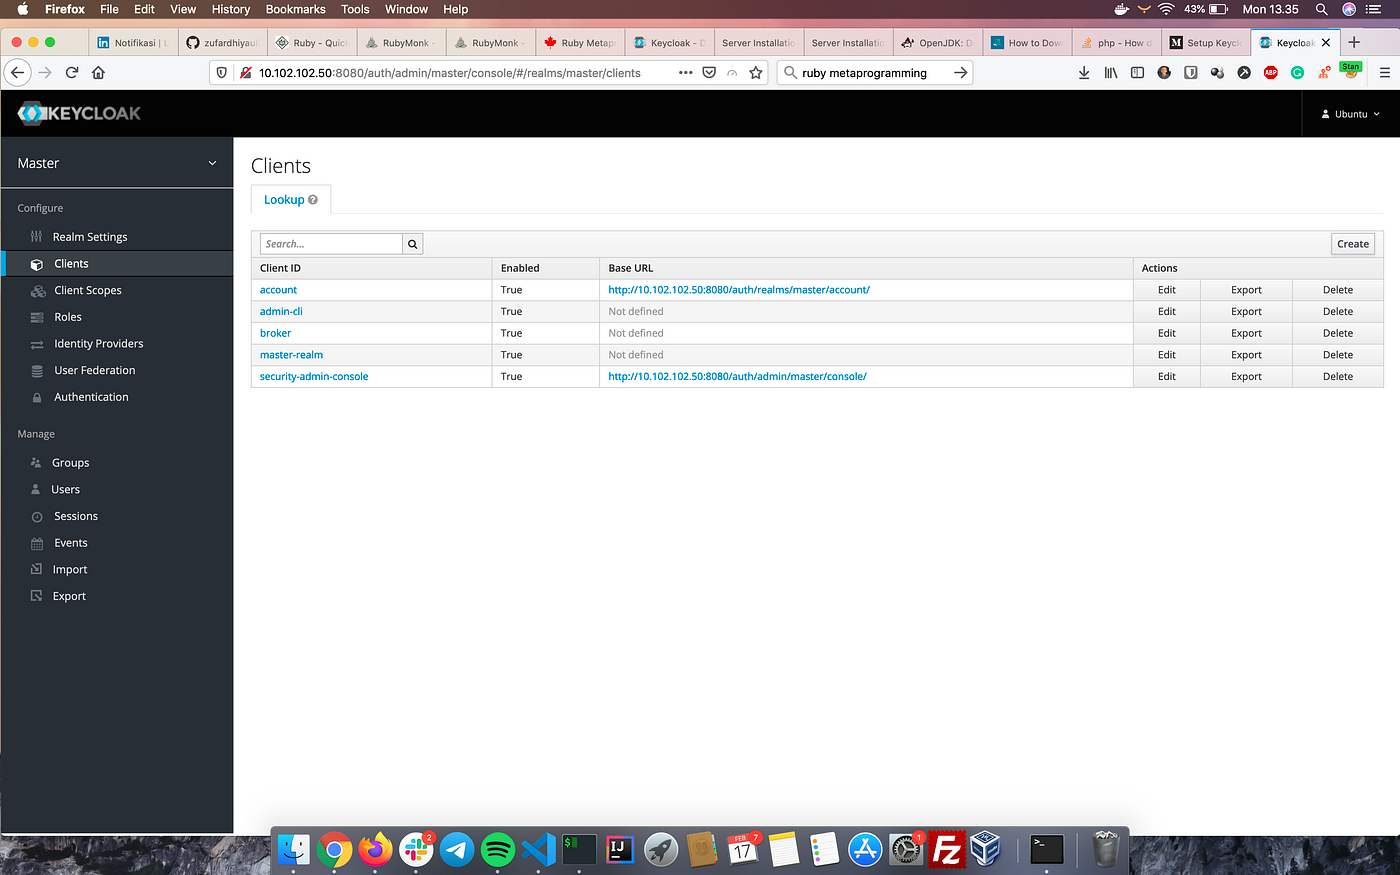Switch to the Setup Keycloak browser tab
1400x875 pixels.
coord(1205,43)
